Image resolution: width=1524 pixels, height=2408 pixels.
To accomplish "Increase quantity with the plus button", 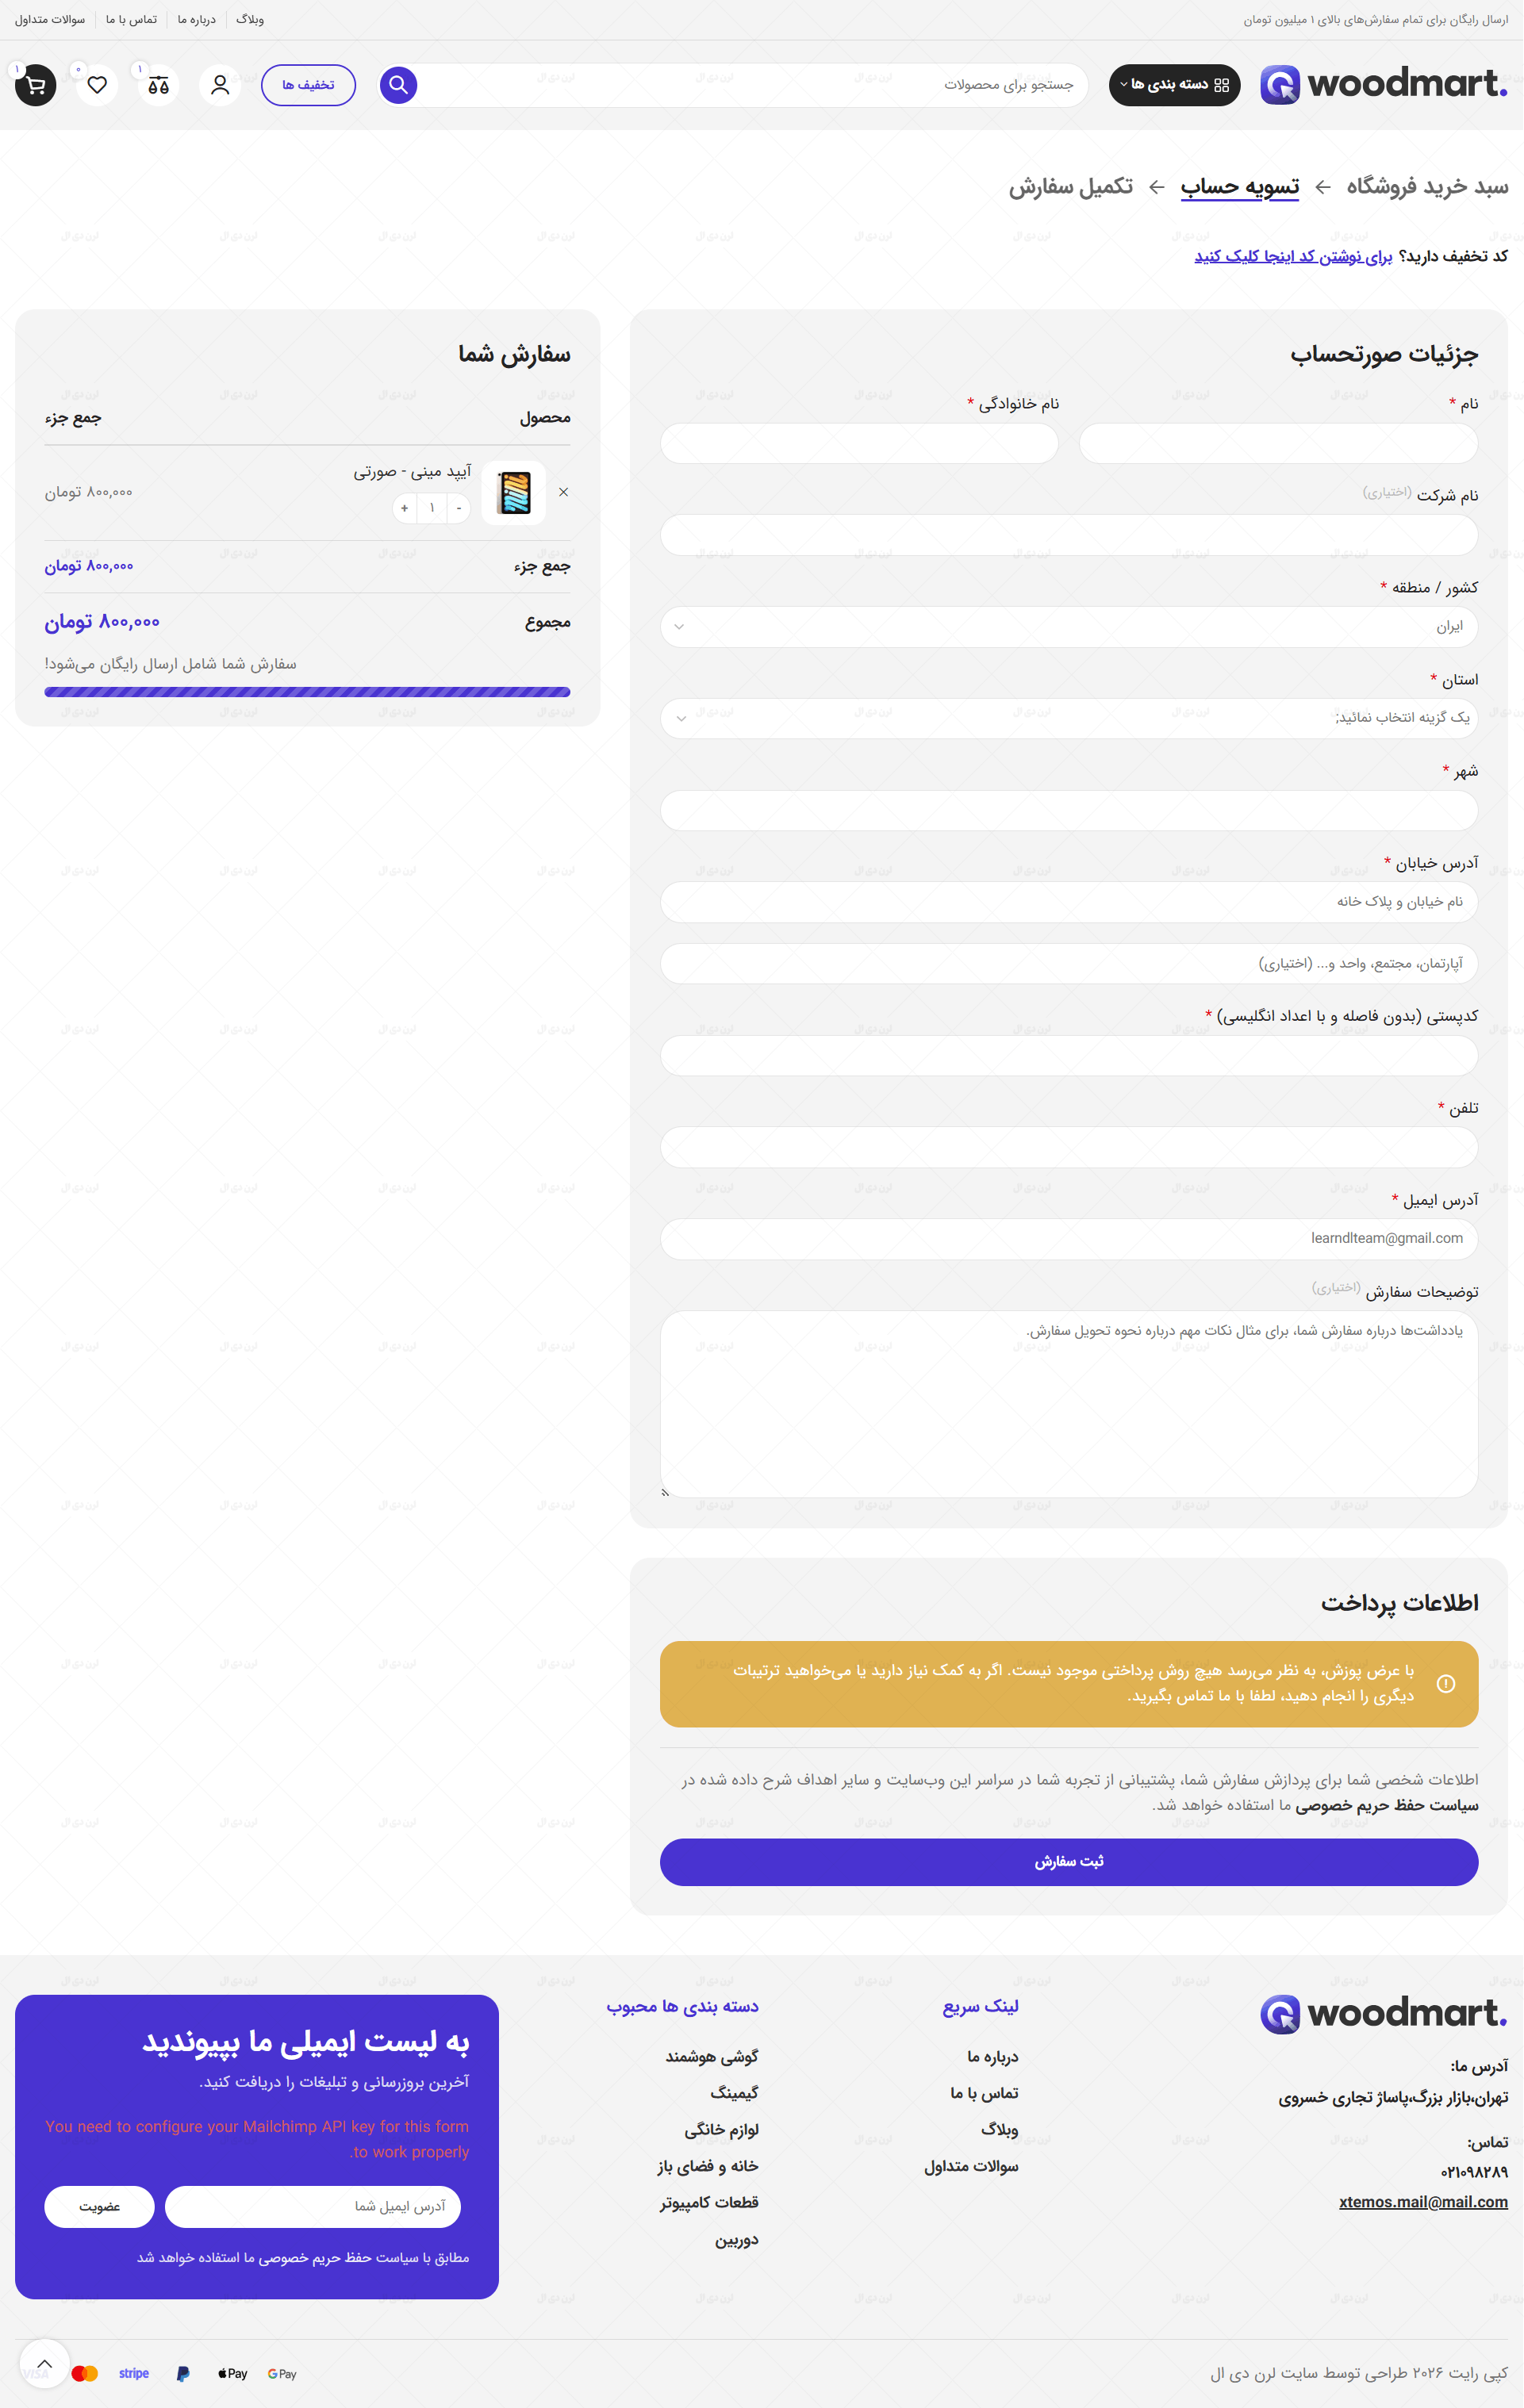I will click(404, 508).
